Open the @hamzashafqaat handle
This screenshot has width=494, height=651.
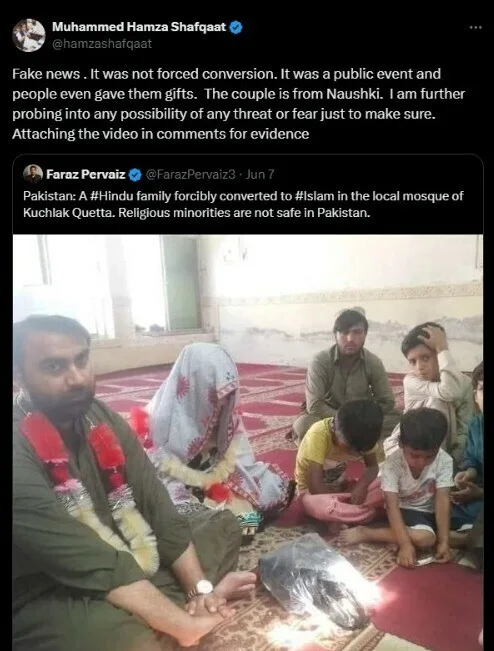(x=102, y=44)
